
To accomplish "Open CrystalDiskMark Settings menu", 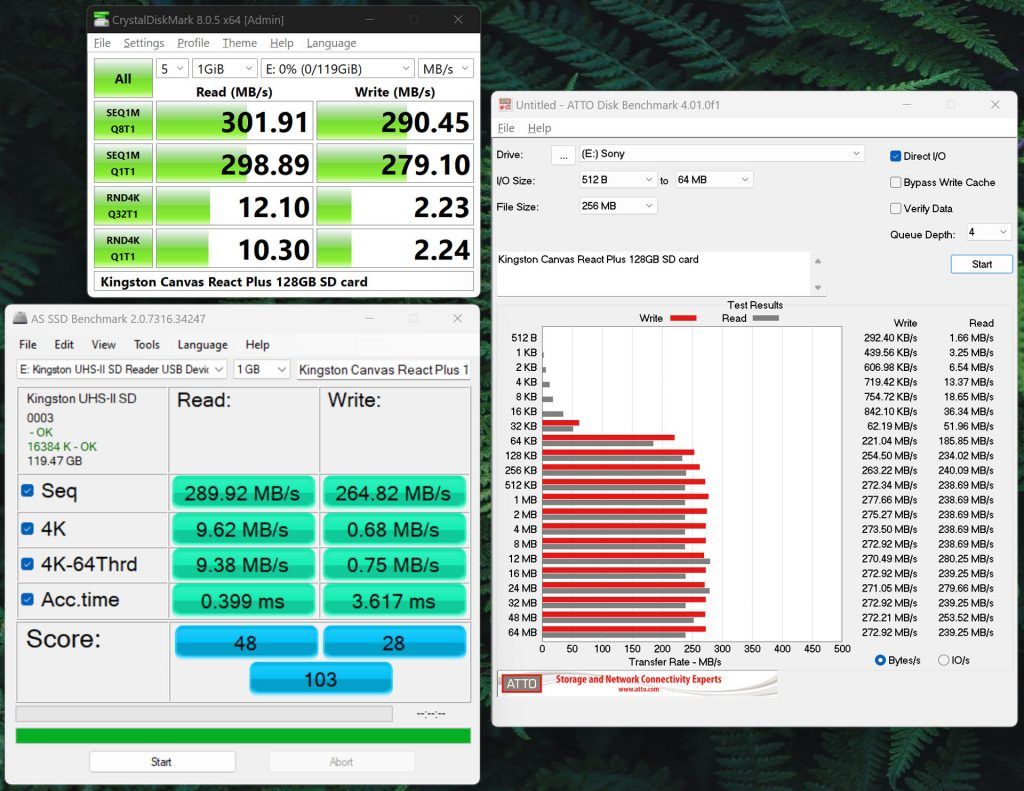I will [x=144, y=43].
